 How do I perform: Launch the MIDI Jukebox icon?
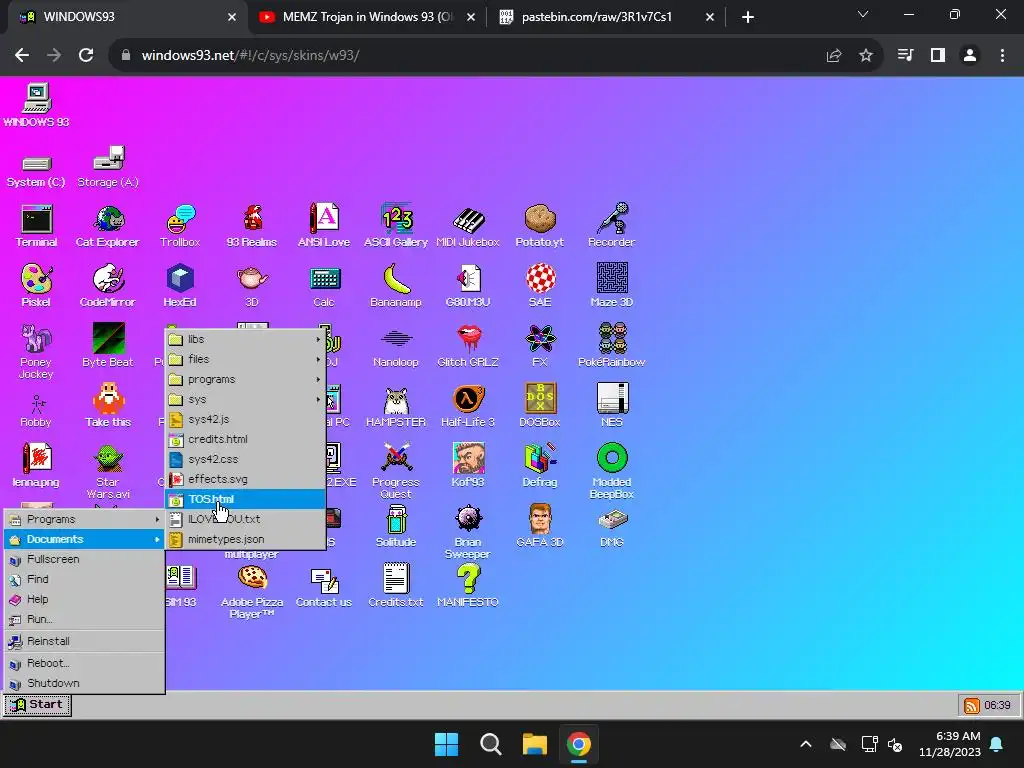click(468, 226)
